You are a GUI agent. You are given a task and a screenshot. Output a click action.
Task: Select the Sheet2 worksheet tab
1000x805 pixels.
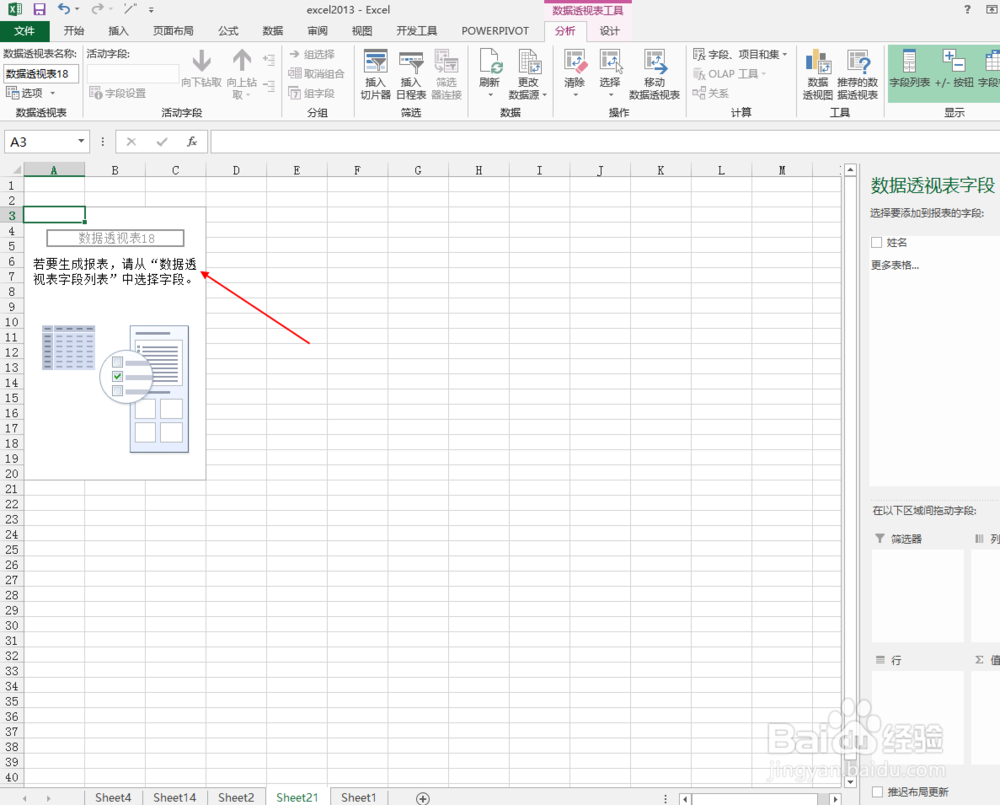[x=236, y=797]
